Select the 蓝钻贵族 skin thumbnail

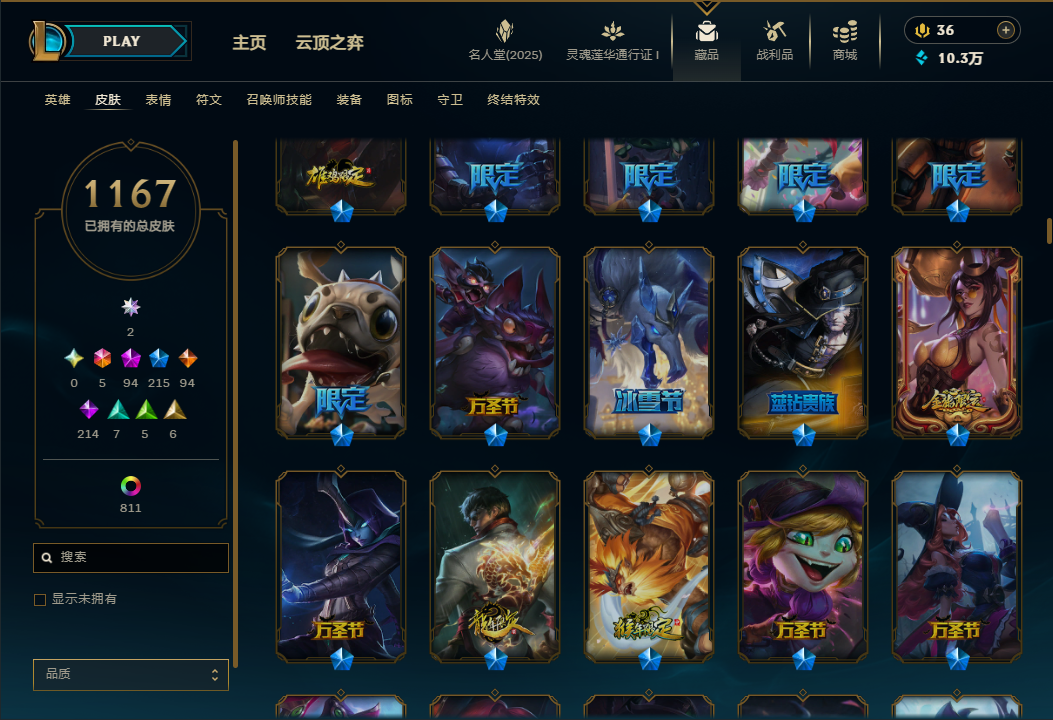[x=803, y=343]
